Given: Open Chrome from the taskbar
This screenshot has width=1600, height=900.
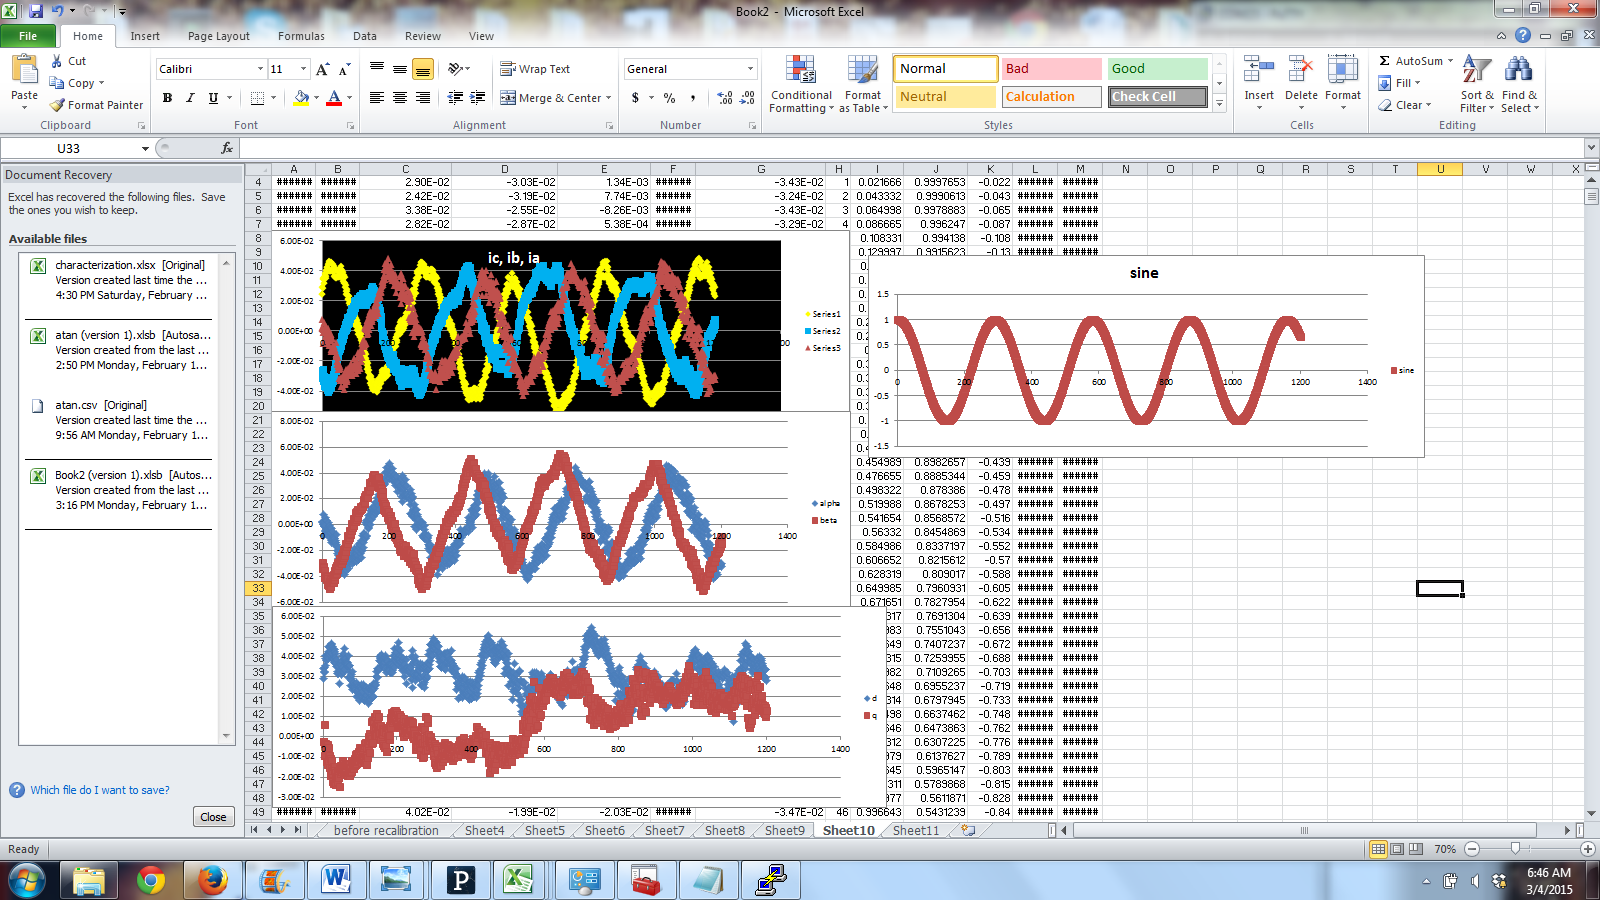Looking at the screenshot, I should pos(151,880).
